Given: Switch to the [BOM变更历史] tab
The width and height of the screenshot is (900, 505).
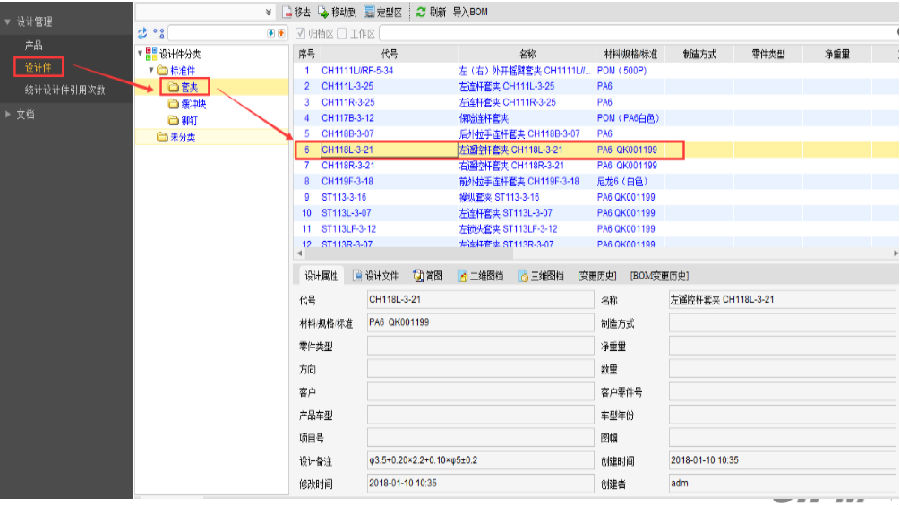Looking at the screenshot, I should click(659, 276).
